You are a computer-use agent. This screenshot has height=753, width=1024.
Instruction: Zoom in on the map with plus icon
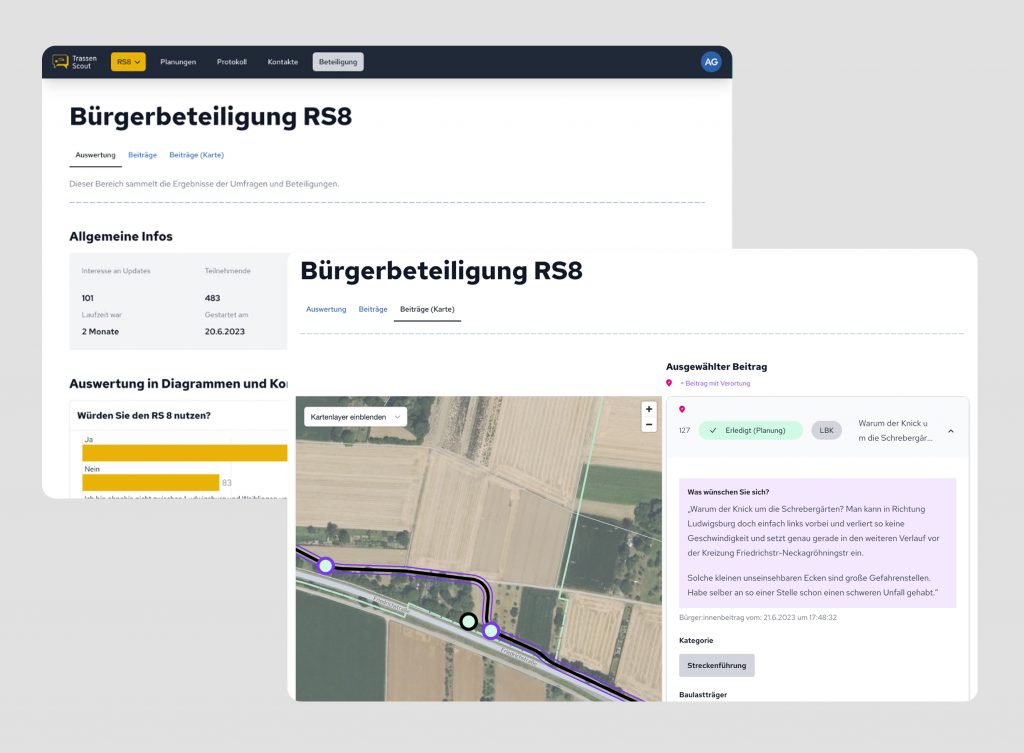648,408
